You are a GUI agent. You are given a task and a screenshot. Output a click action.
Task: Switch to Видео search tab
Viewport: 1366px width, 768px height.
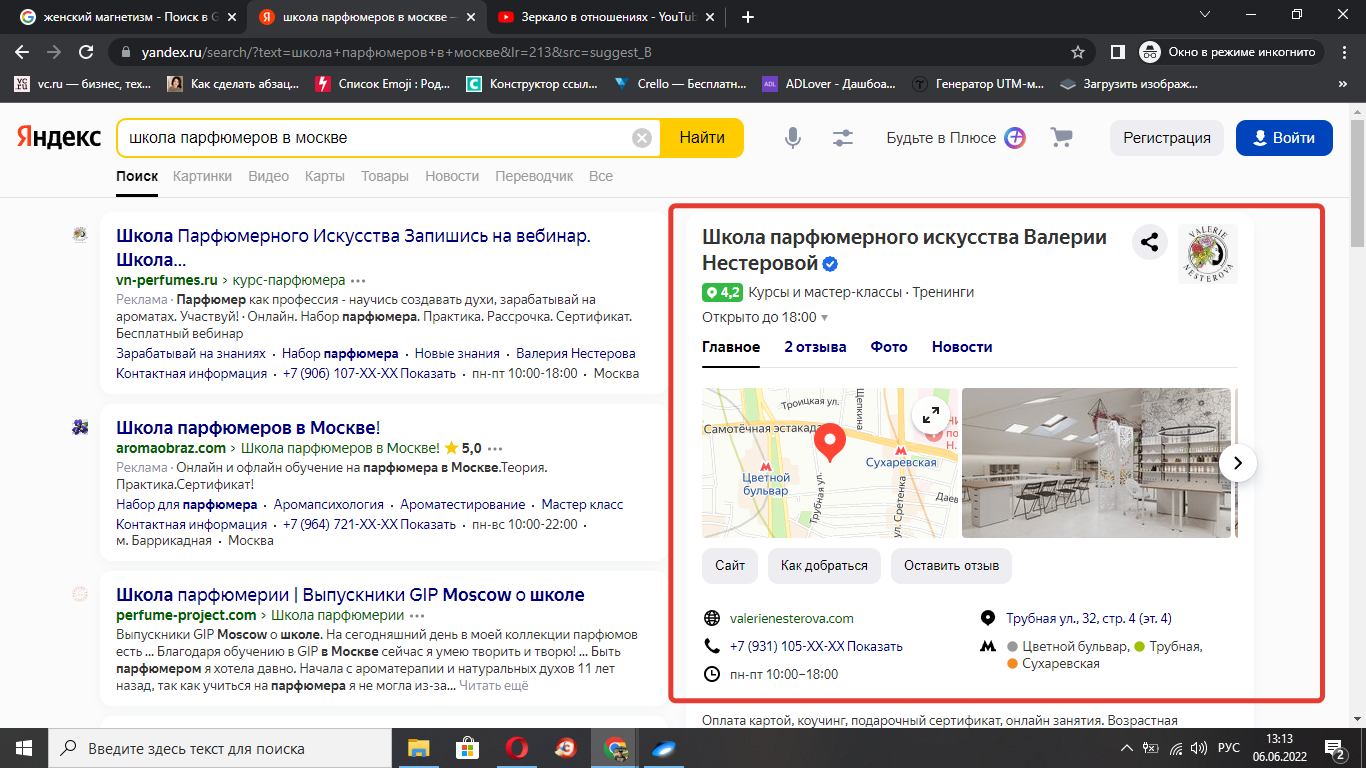tap(268, 176)
